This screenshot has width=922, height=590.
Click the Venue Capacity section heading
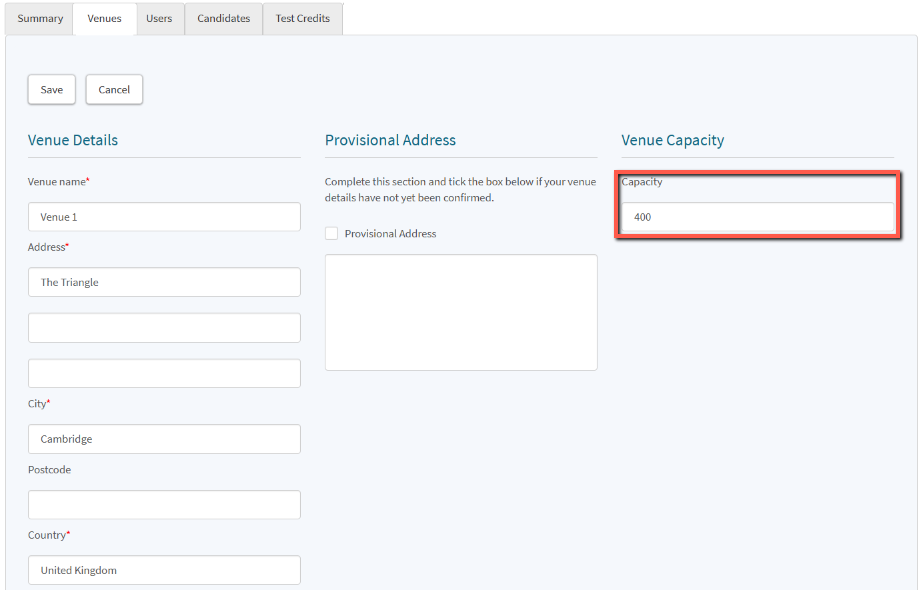tap(672, 140)
